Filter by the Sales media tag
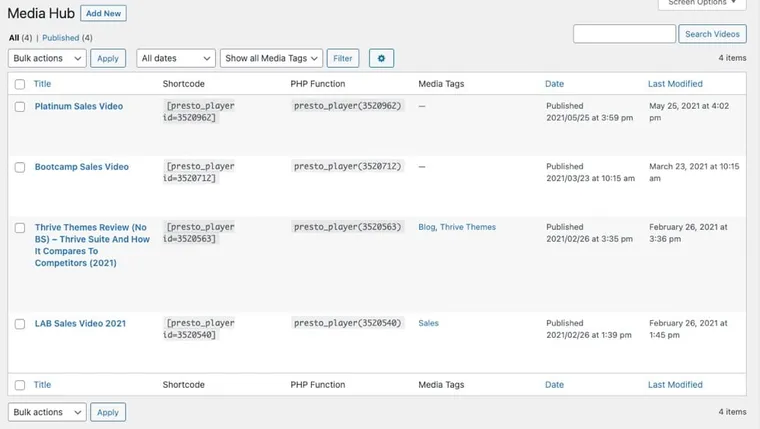This screenshot has width=760, height=429. (428, 323)
